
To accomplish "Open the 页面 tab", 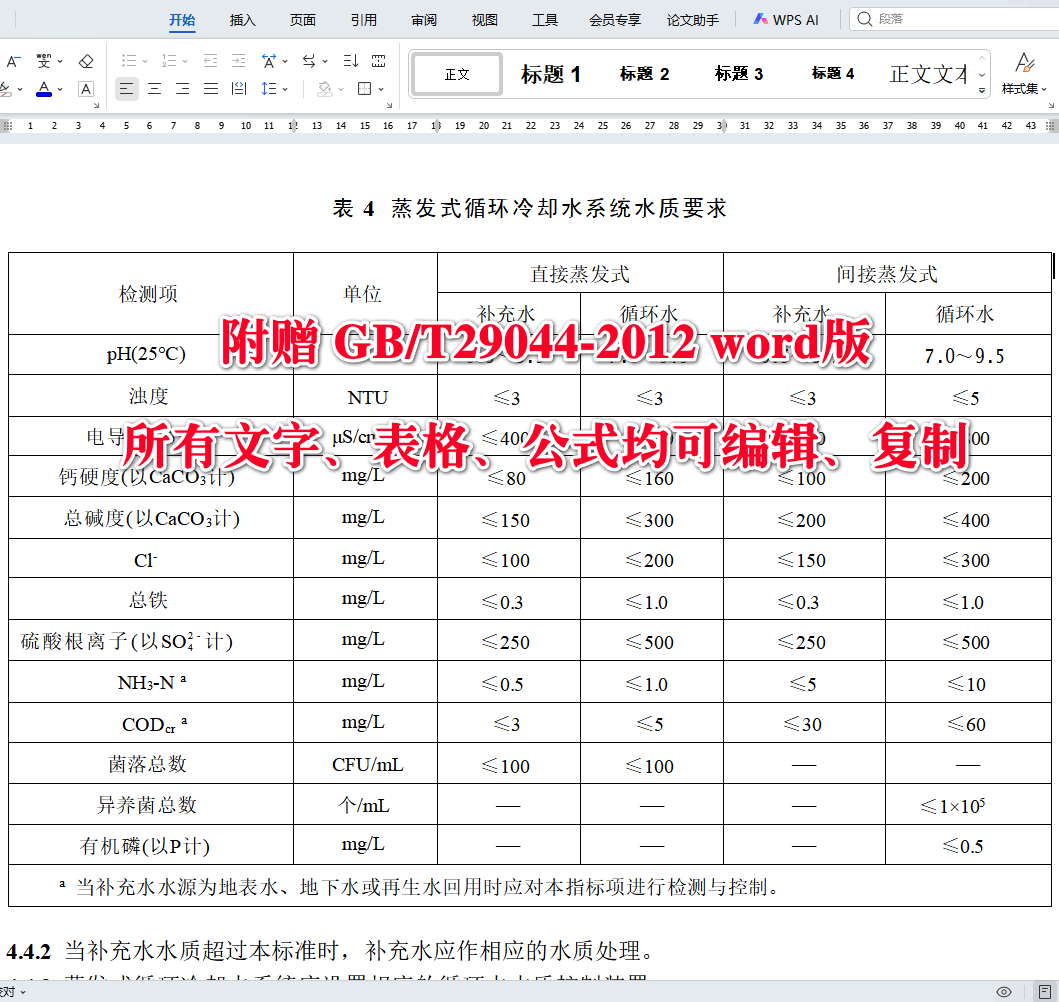I will 303,20.
